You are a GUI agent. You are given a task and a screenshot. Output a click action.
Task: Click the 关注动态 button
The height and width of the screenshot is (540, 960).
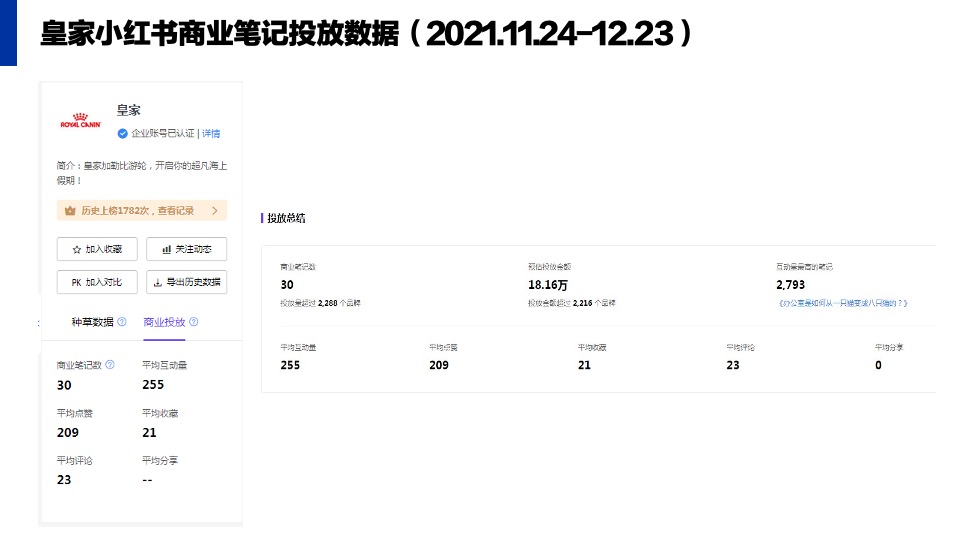[187, 249]
